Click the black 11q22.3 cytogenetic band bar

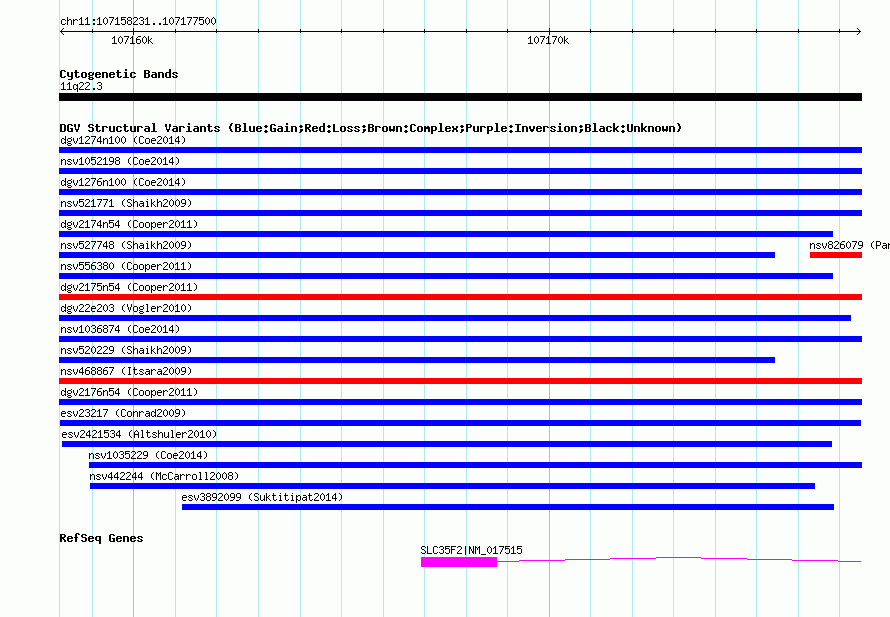[x=460, y=97]
